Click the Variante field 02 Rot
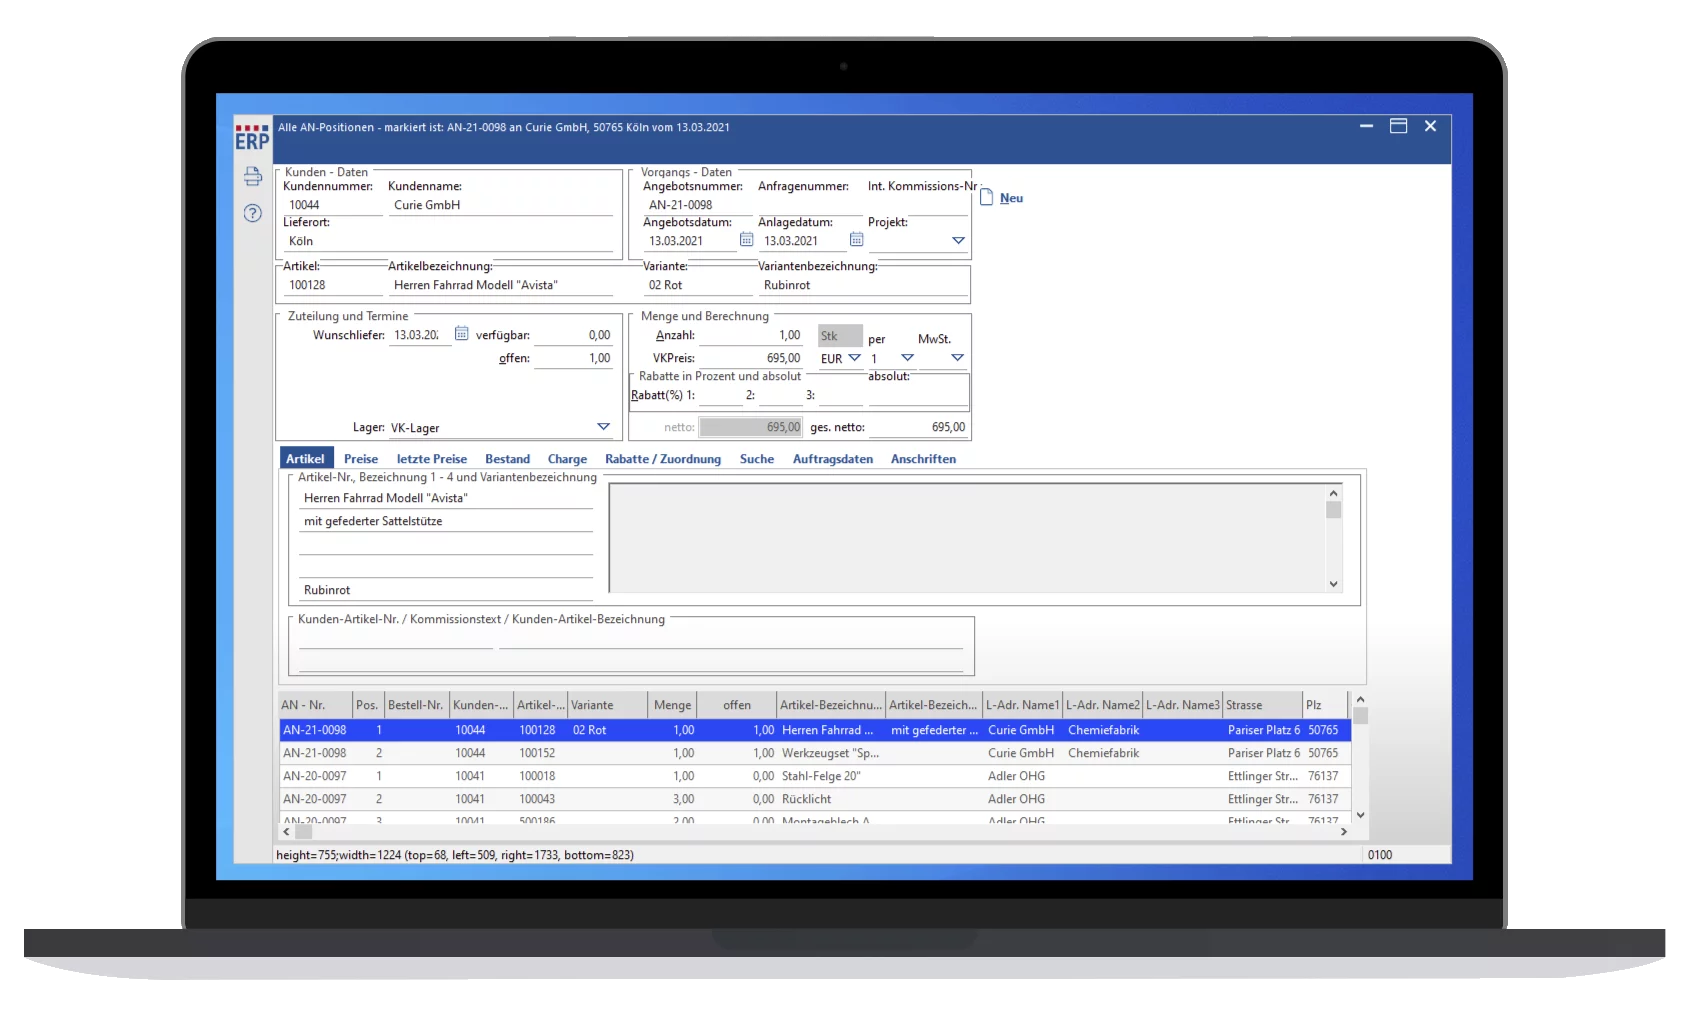The width and height of the screenshot is (1687, 1013). pyautogui.click(x=697, y=285)
